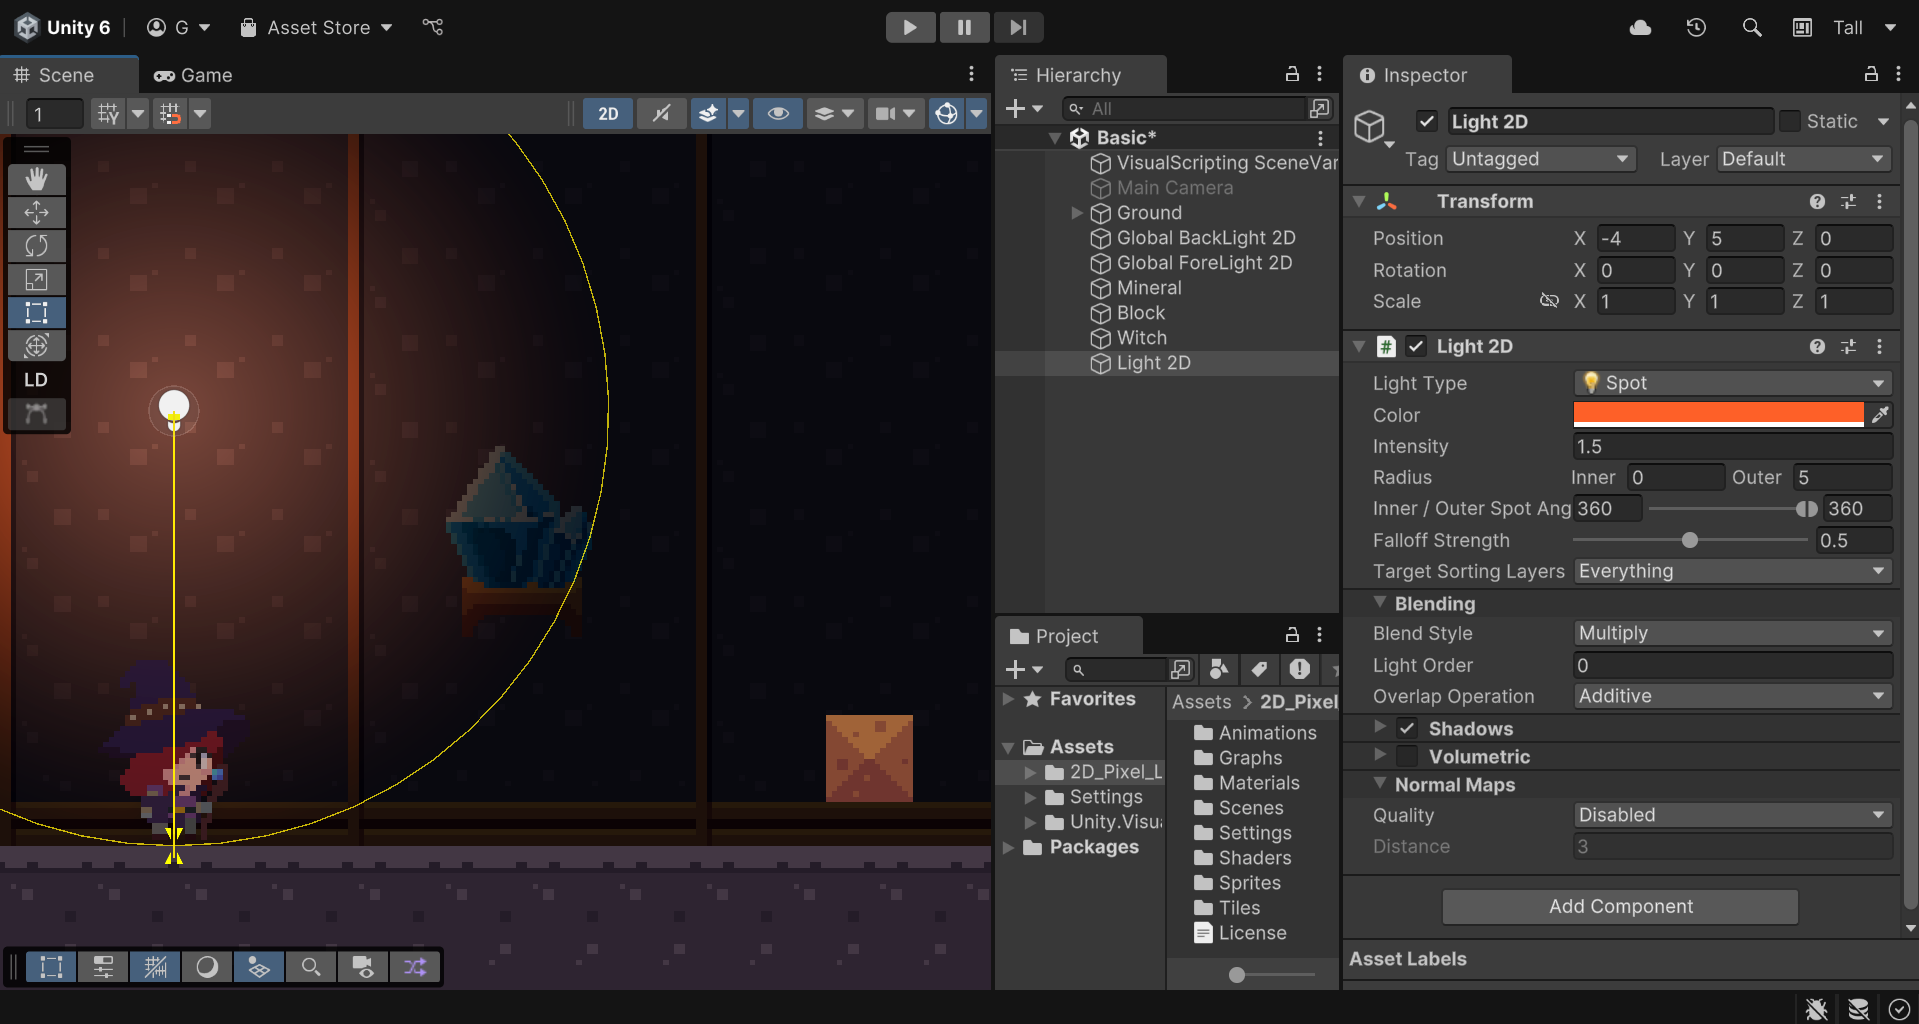Expand the Ground object in Hierarchy
The width and height of the screenshot is (1919, 1024).
1076,213
